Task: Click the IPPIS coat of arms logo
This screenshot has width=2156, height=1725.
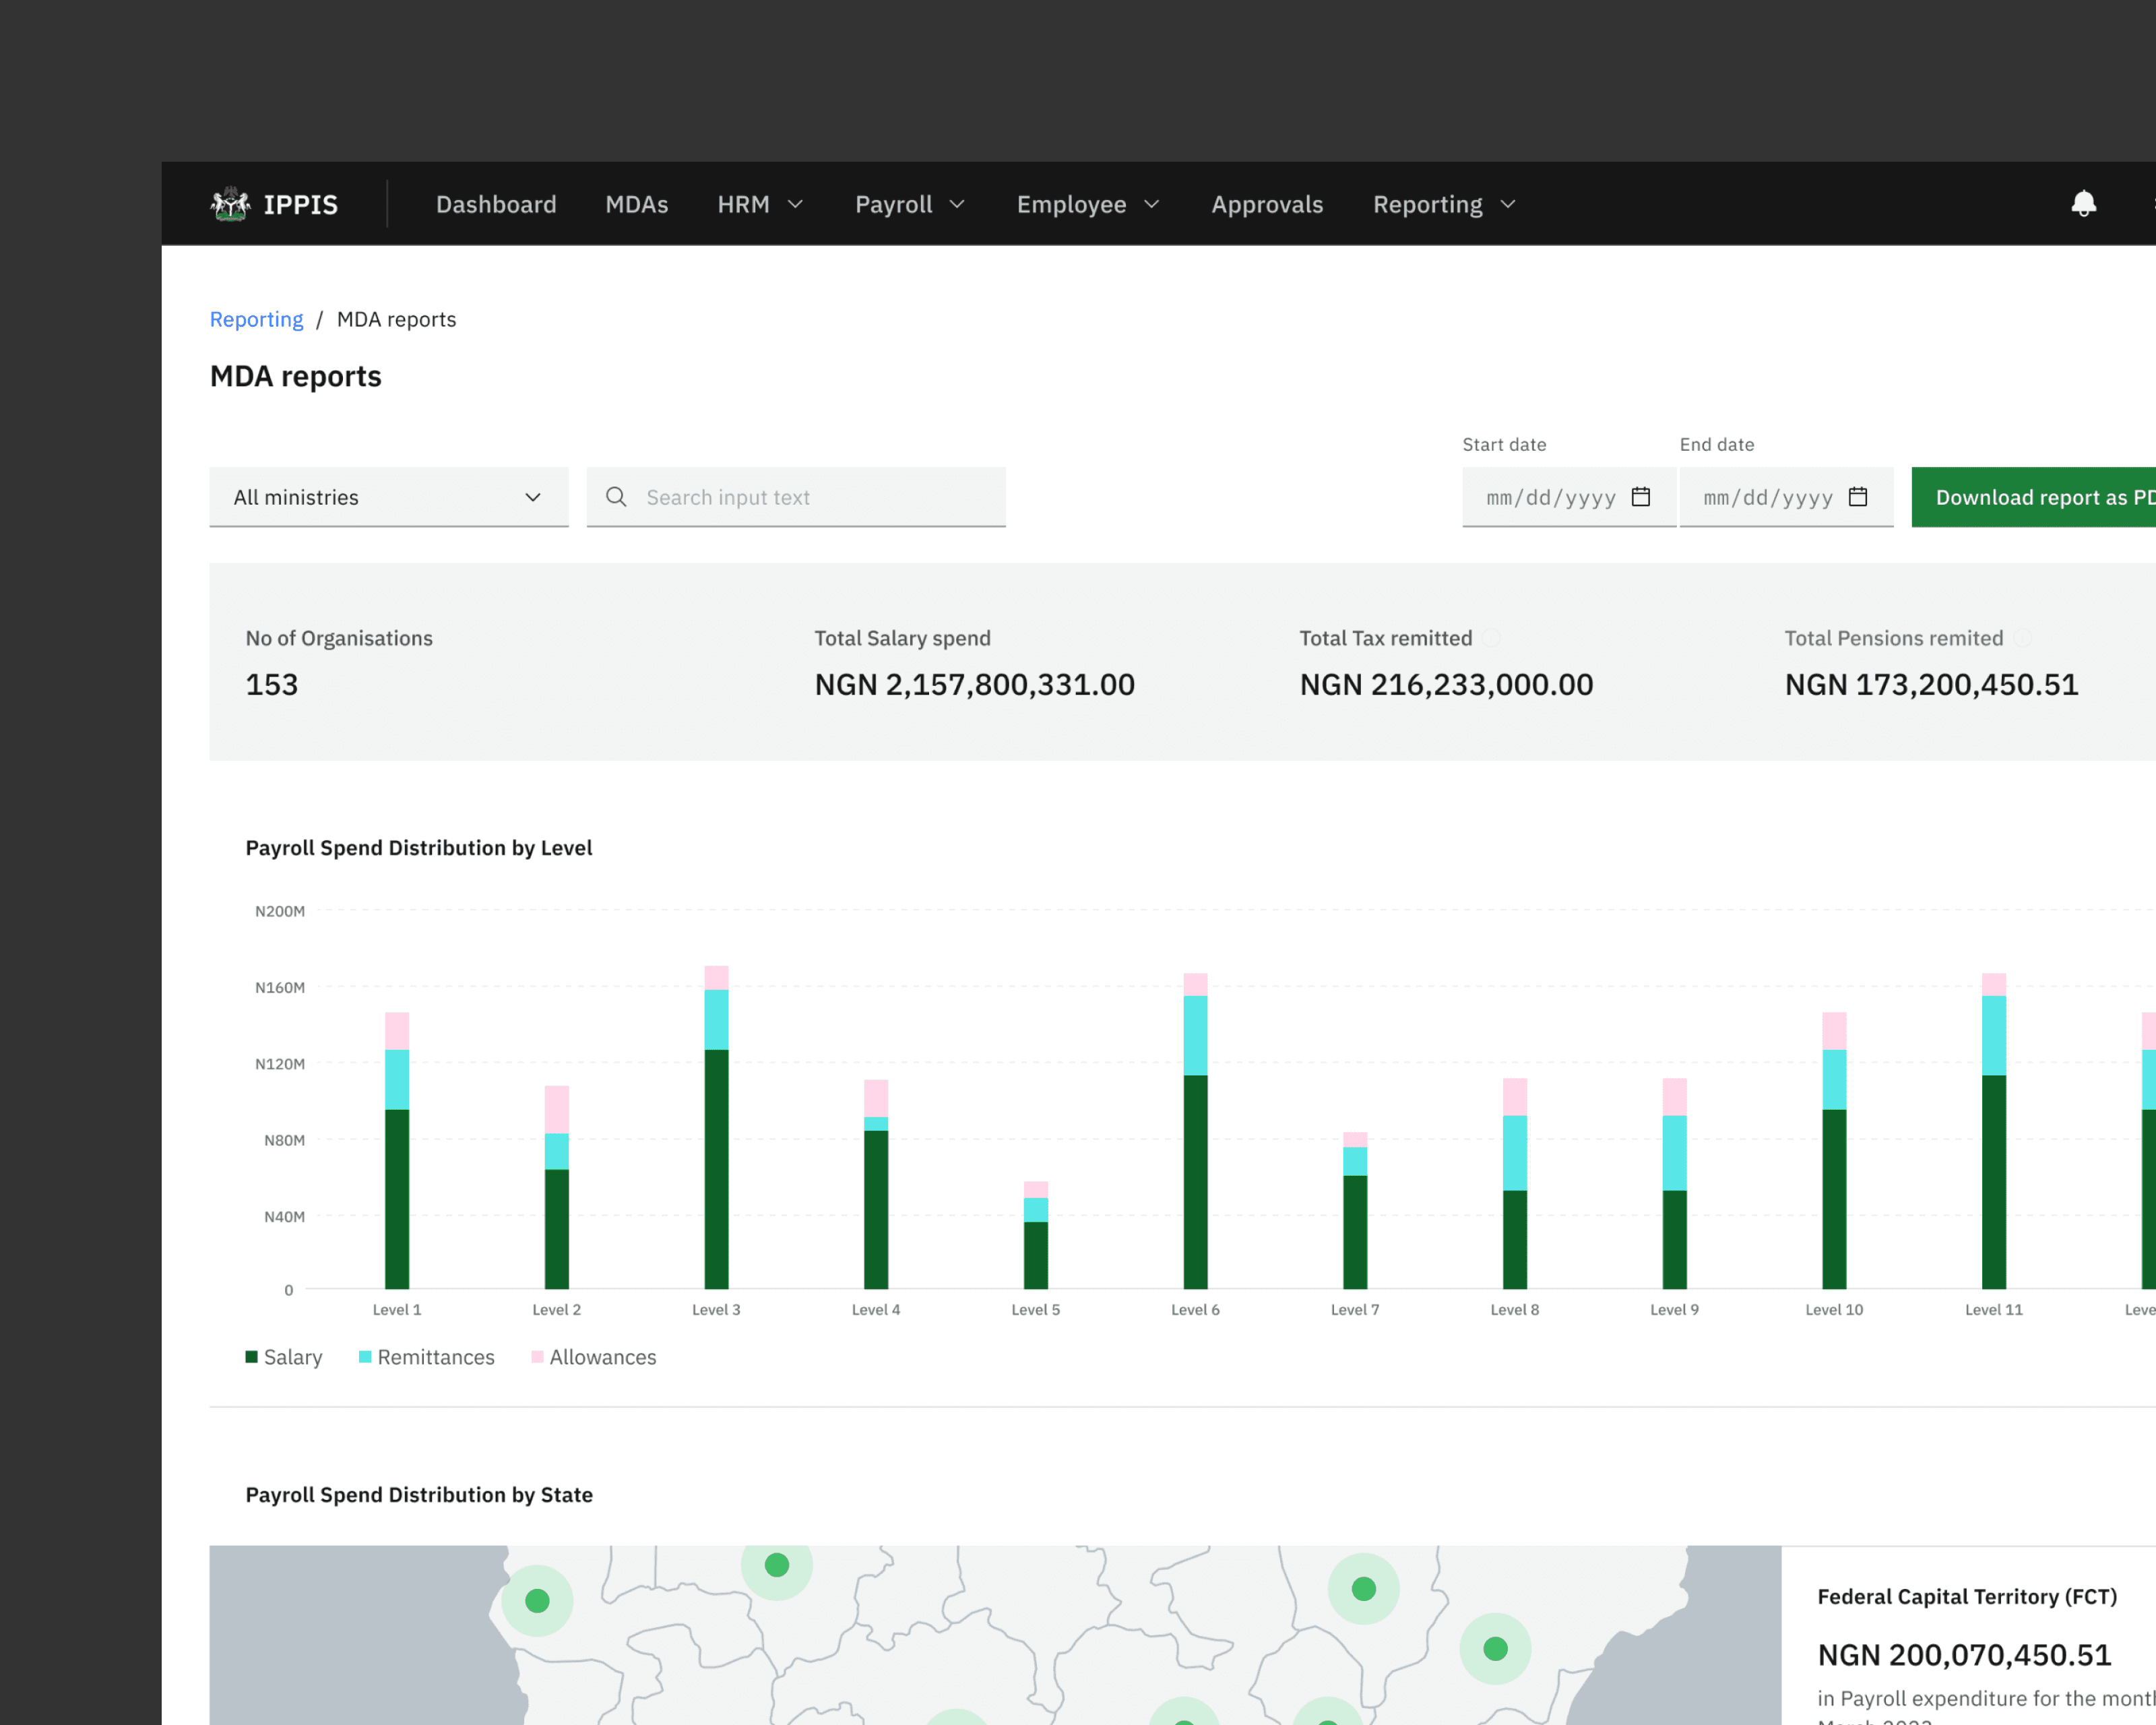Action: click(230, 204)
